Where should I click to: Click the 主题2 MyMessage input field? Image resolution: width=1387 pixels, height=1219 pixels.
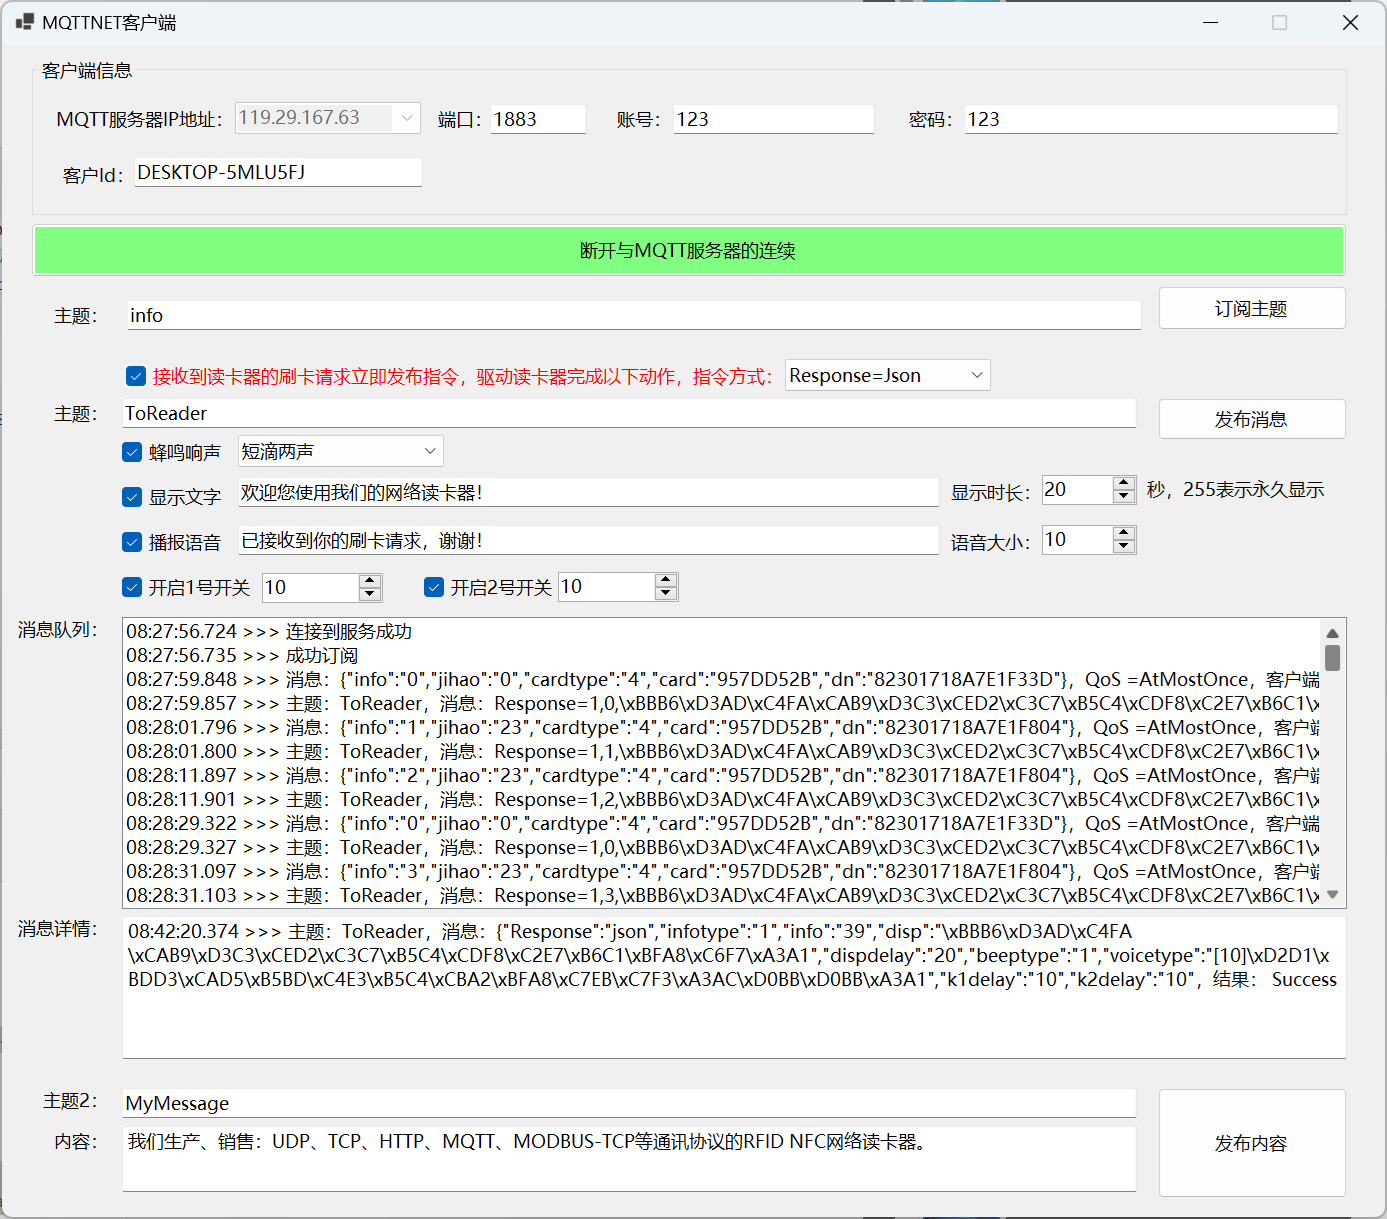[628, 1103]
